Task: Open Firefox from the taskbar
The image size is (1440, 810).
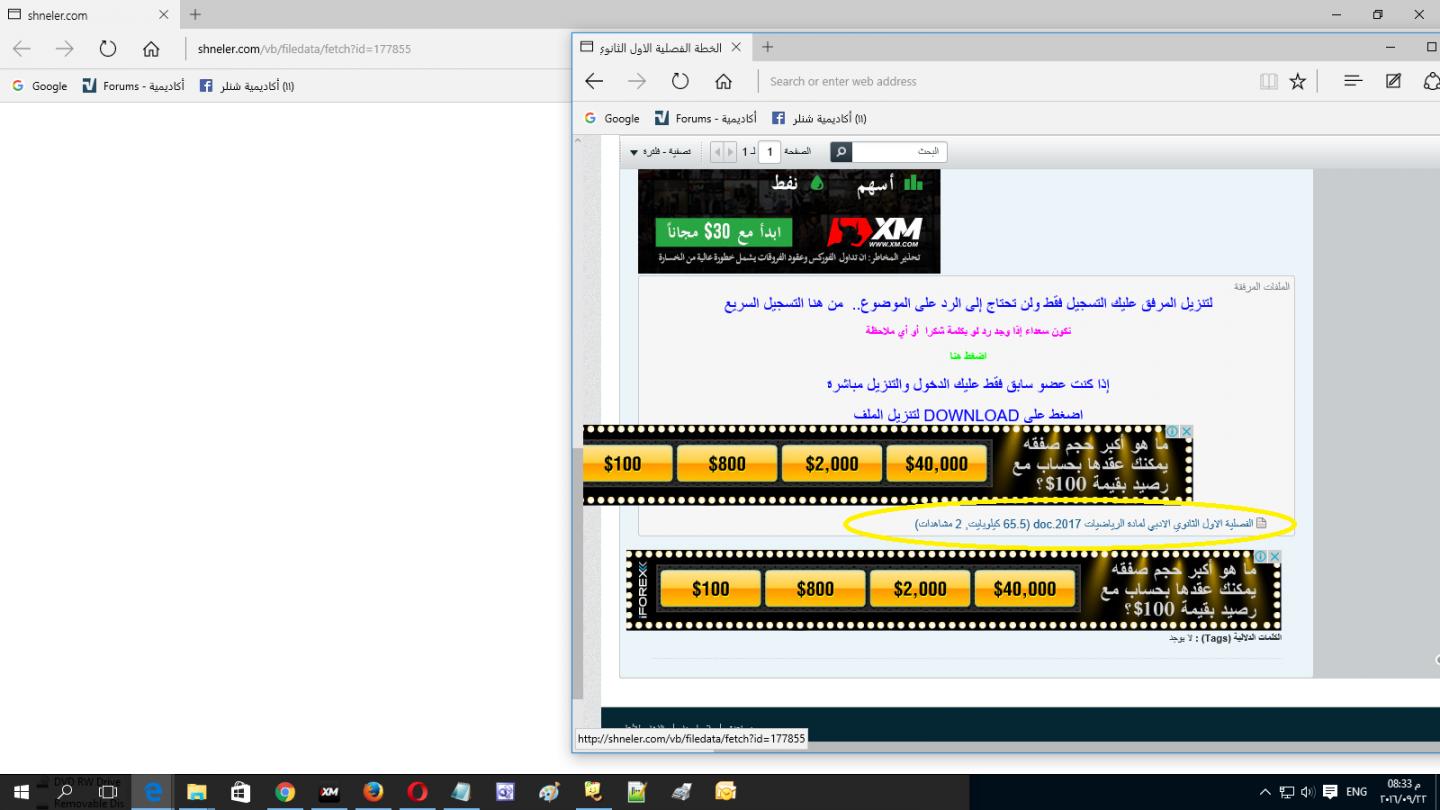Action: [x=373, y=792]
